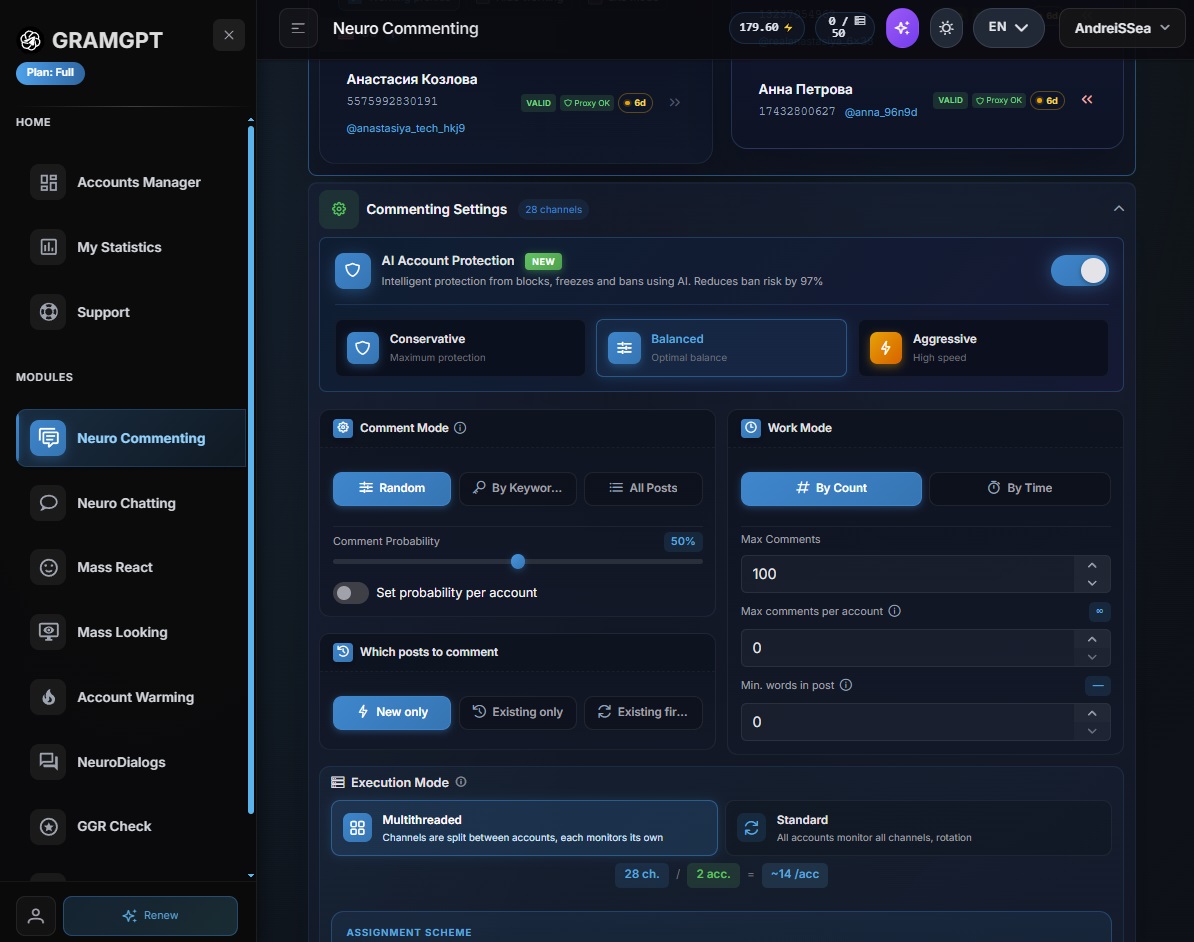Close the sidebar with the X button

point(228,35)
